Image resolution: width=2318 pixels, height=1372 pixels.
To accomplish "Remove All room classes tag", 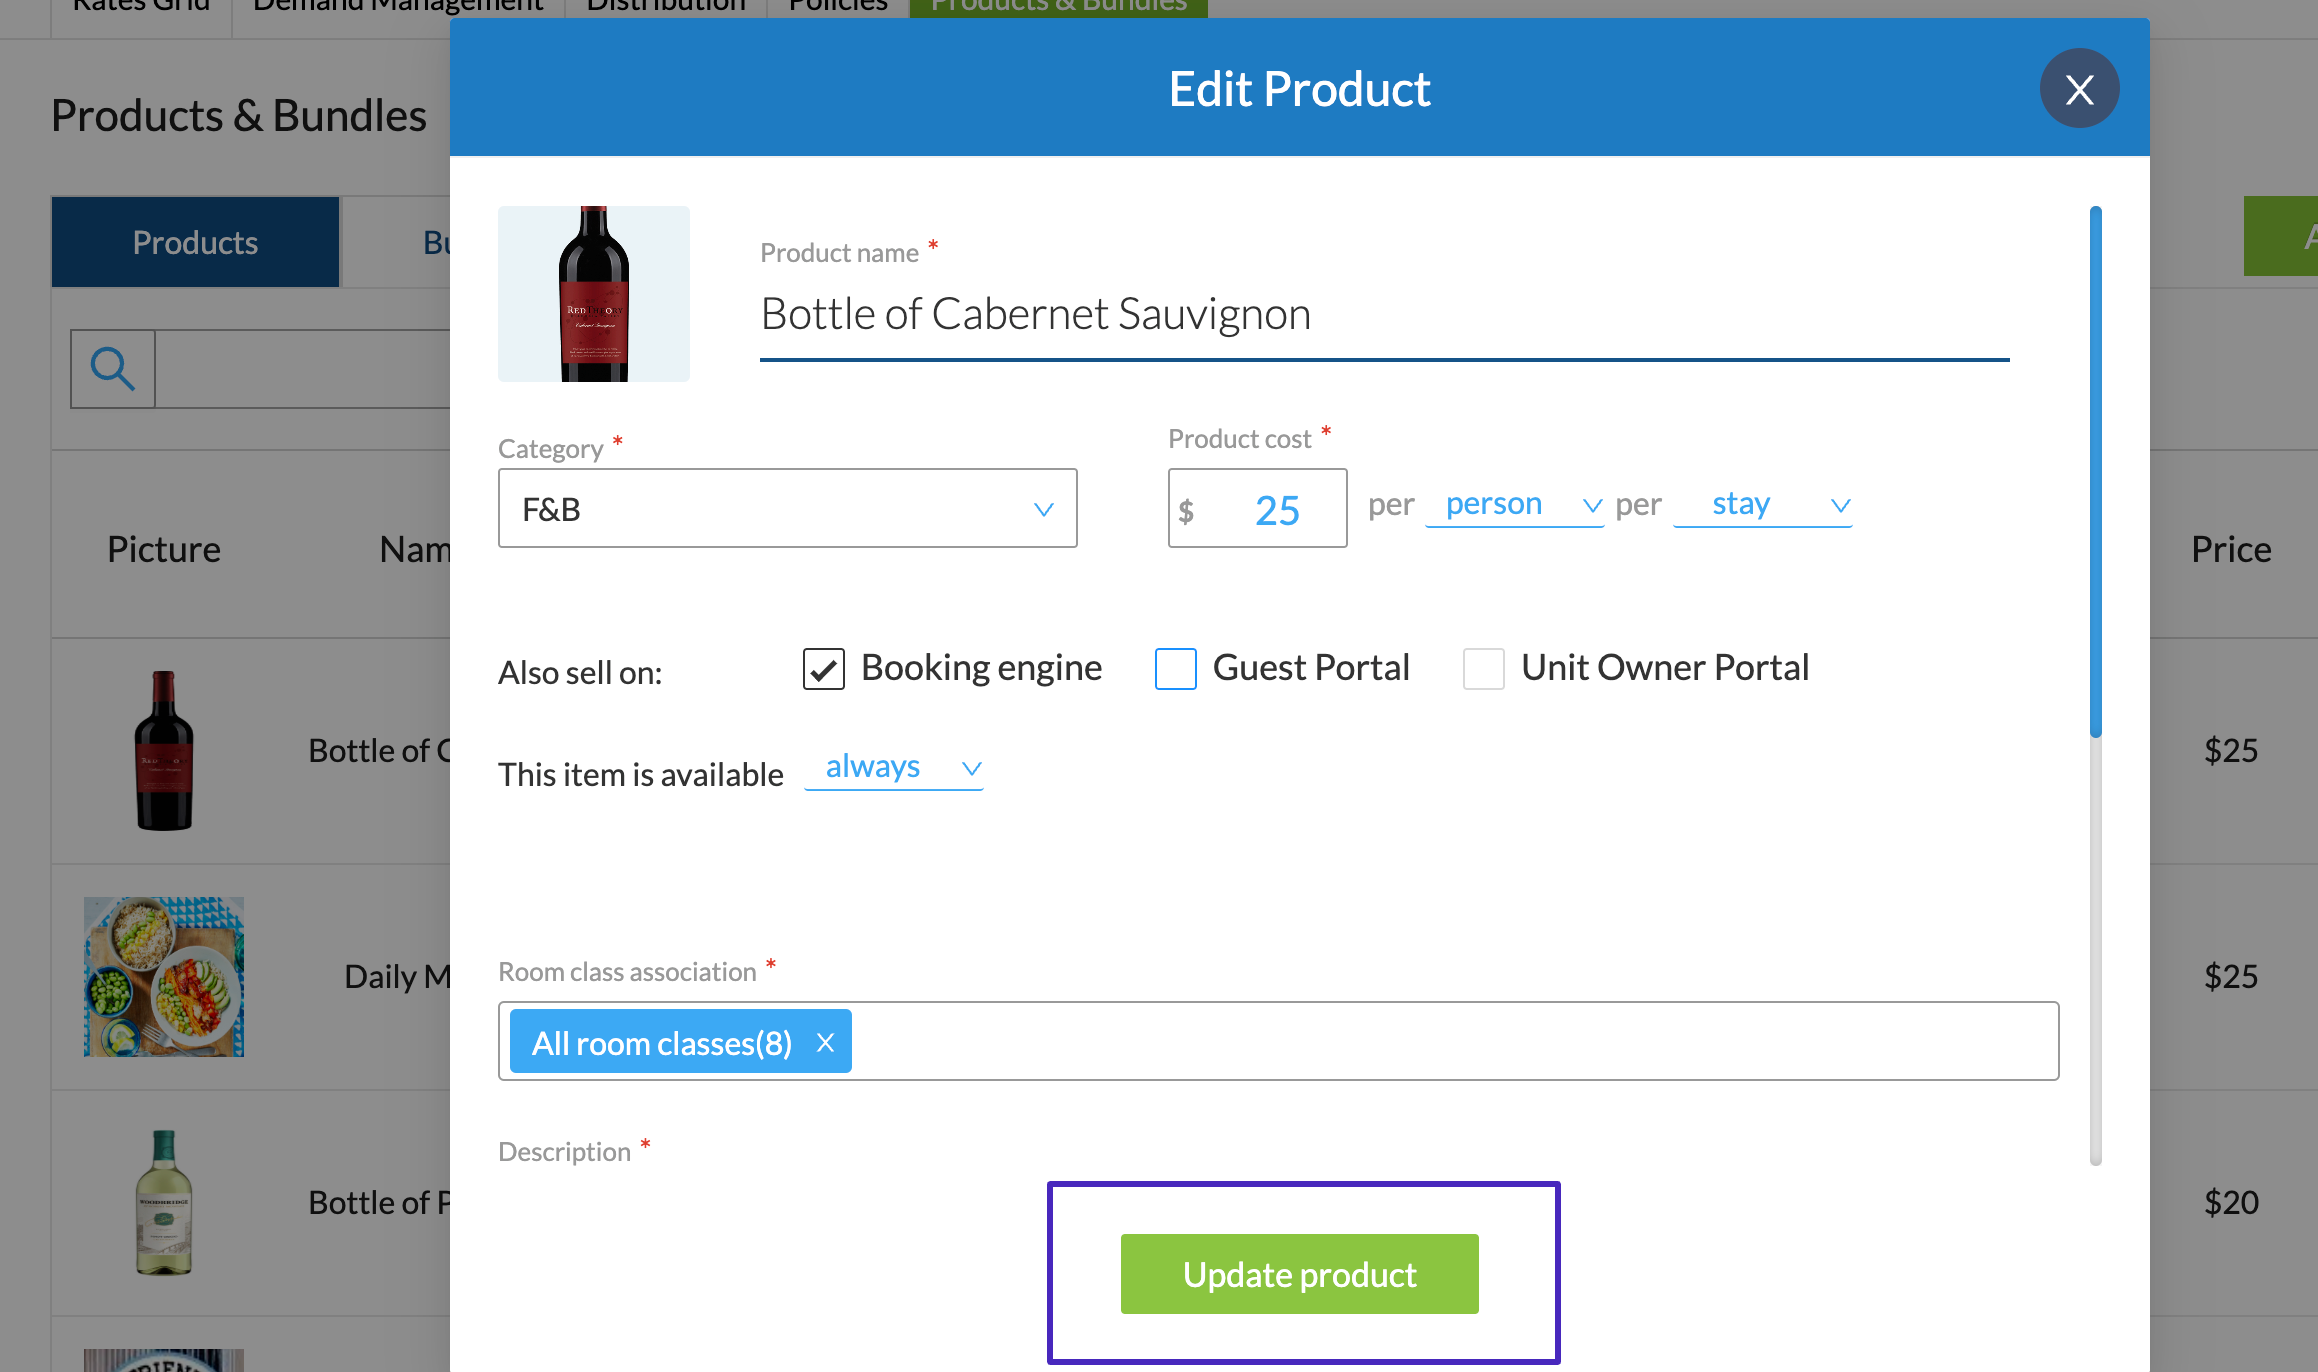I will tap(825, 1043).
